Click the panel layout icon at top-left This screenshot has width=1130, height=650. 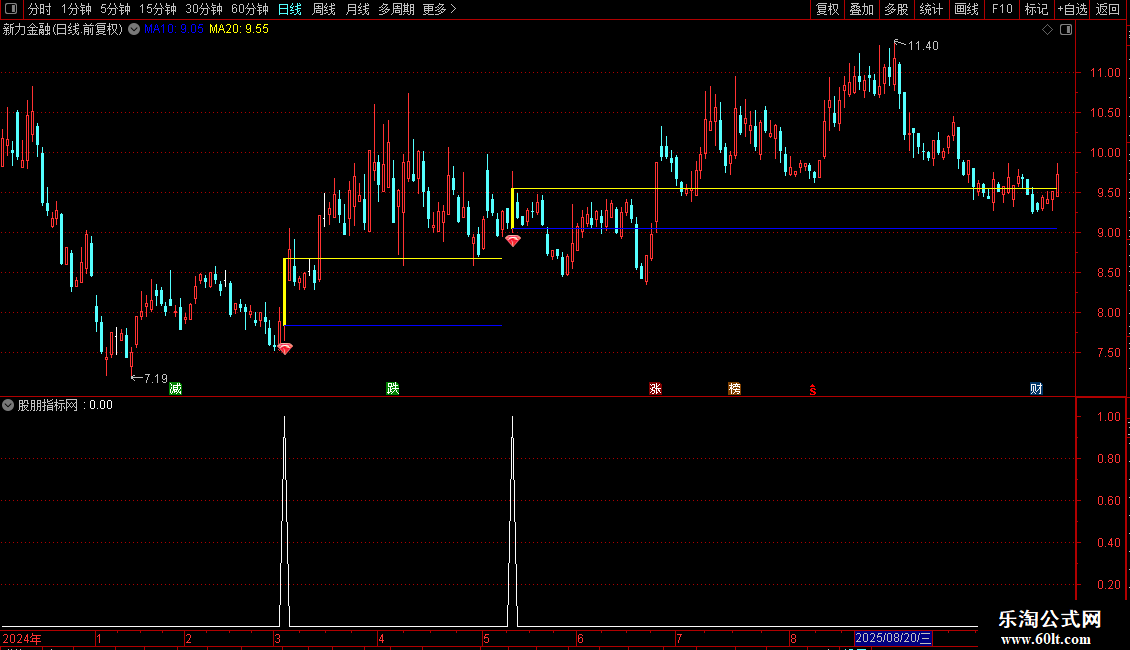tap(11, 9)
